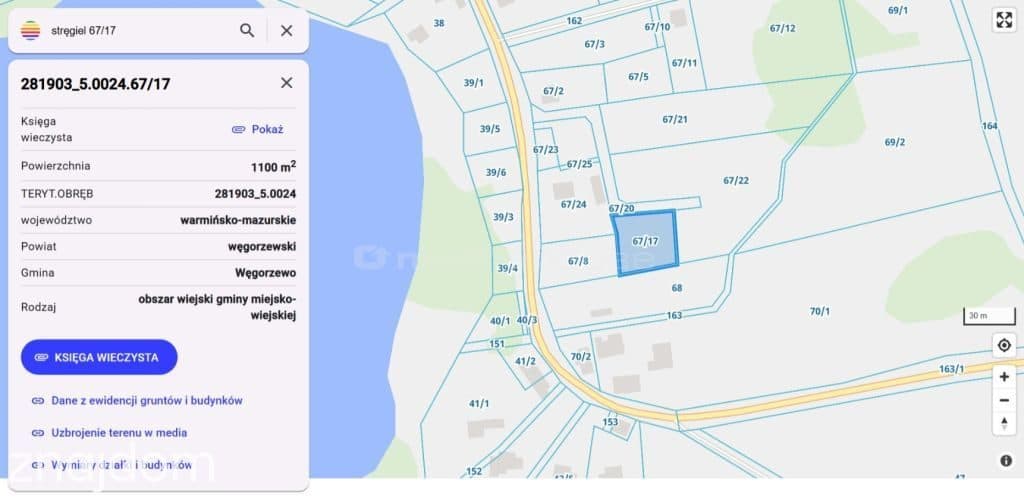Select parcel 67/21 on the map

pyautogui.click(x=675, y=120)
